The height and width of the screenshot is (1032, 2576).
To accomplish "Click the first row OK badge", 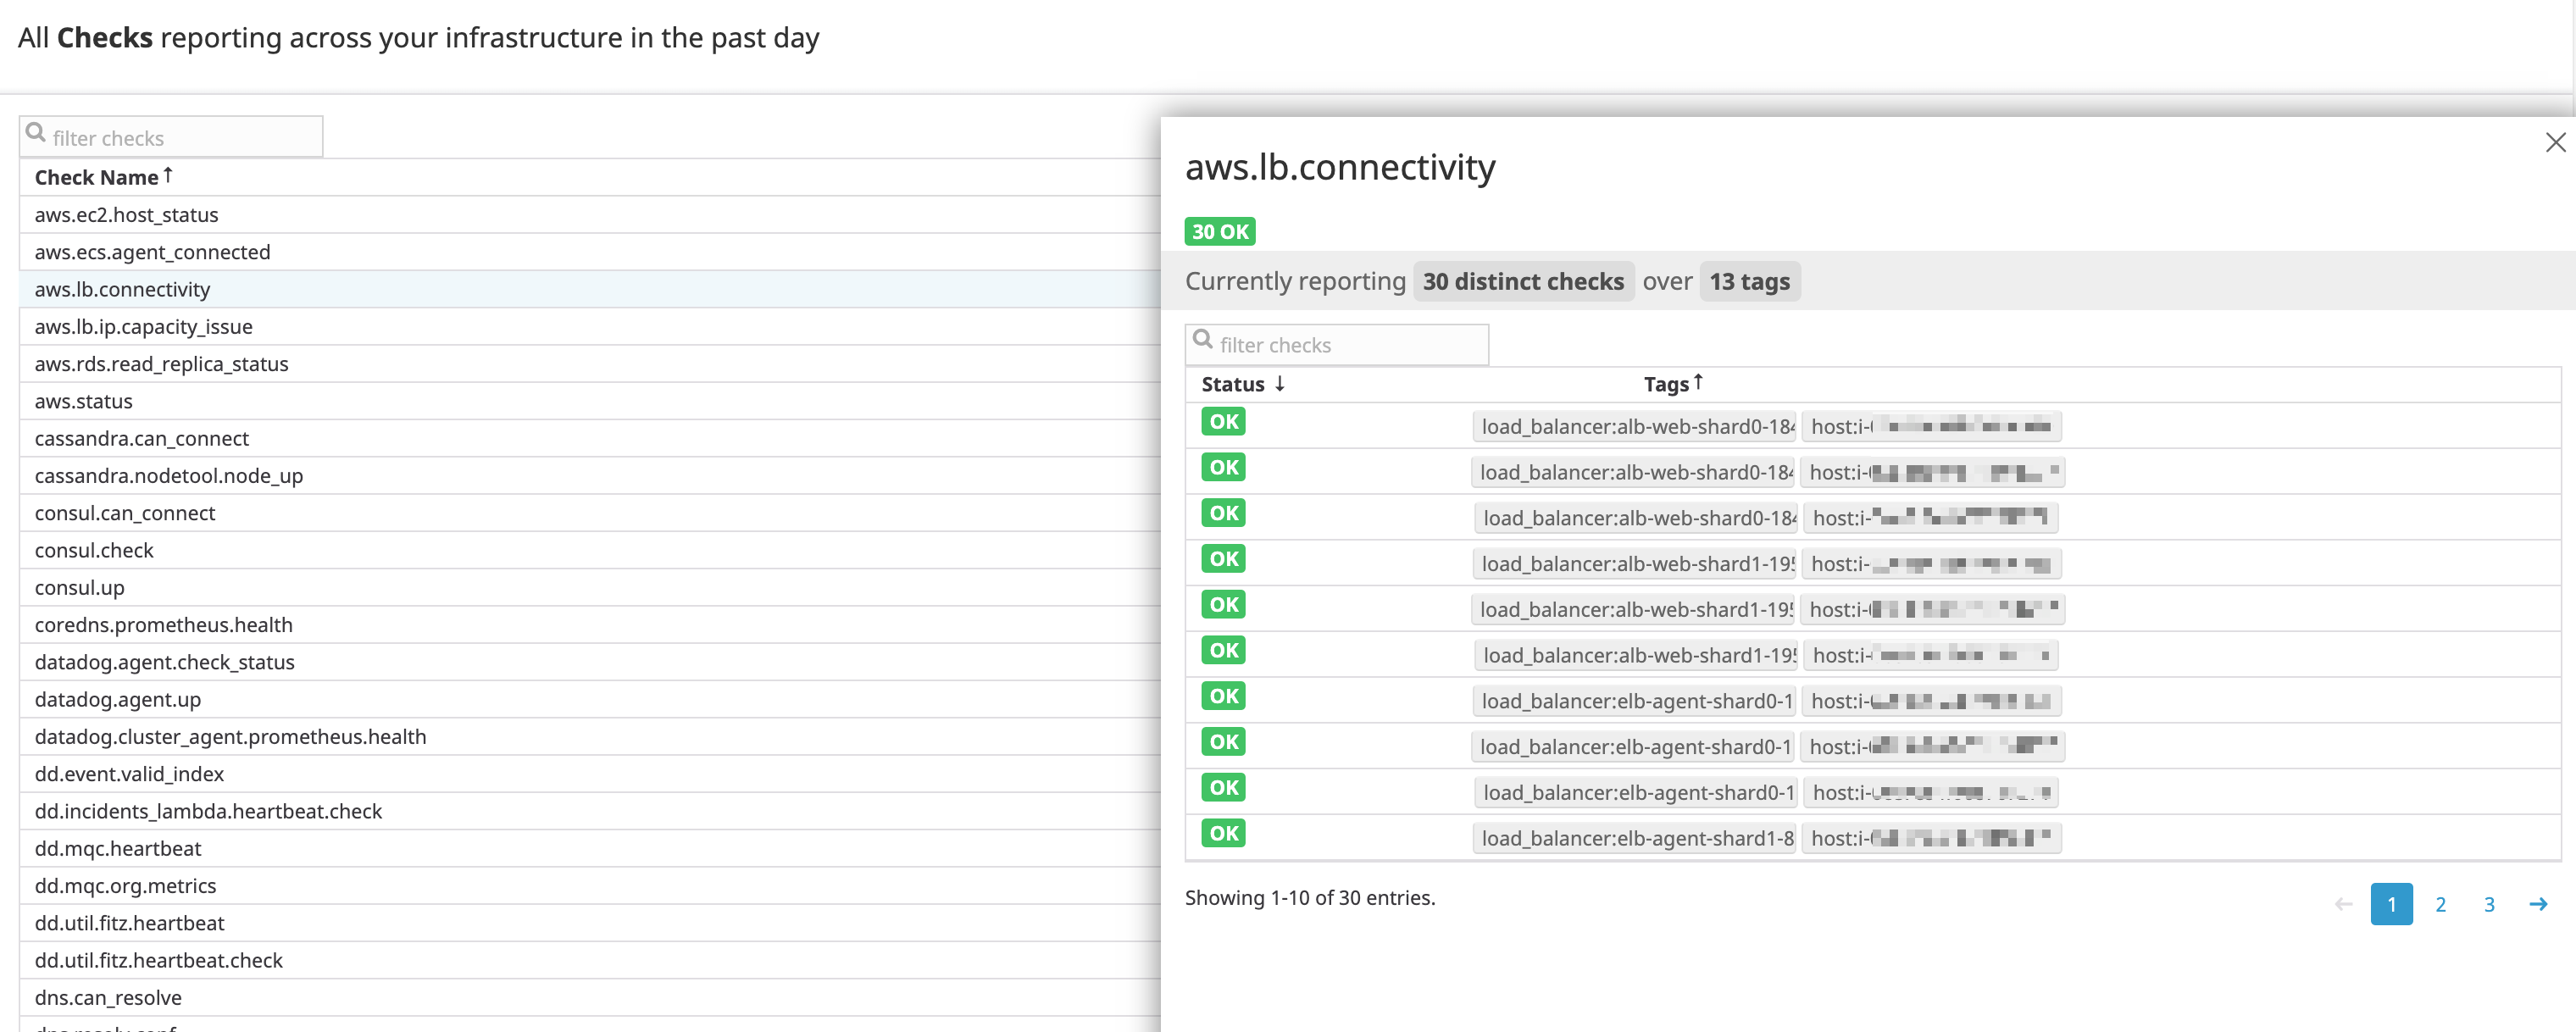I will [x=1223, y=422].
